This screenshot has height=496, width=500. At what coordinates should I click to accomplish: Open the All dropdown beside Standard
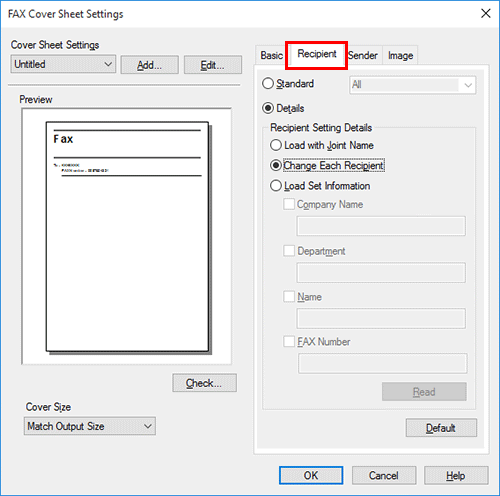413,85
